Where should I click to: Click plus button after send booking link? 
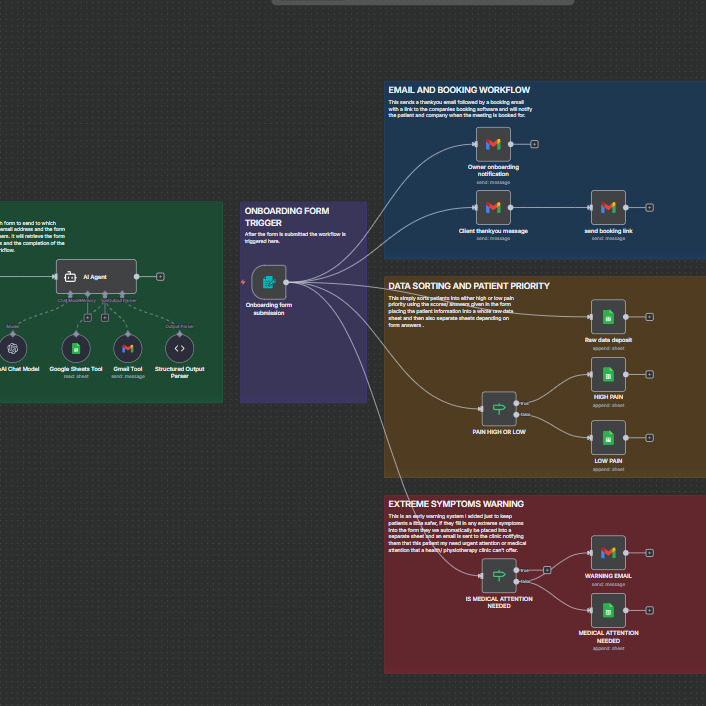(649, 208)
